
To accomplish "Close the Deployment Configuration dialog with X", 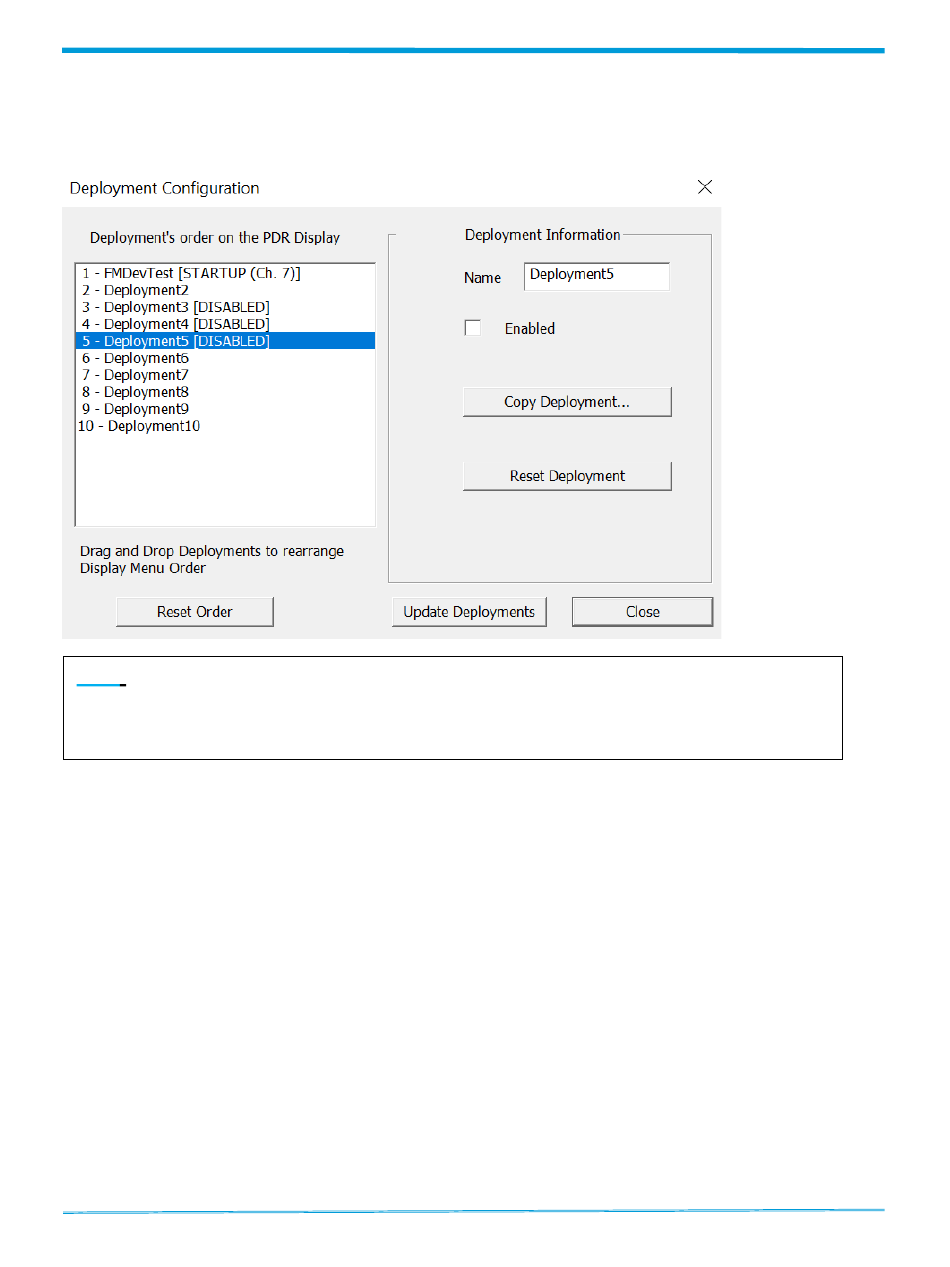I will coord(705,187).
